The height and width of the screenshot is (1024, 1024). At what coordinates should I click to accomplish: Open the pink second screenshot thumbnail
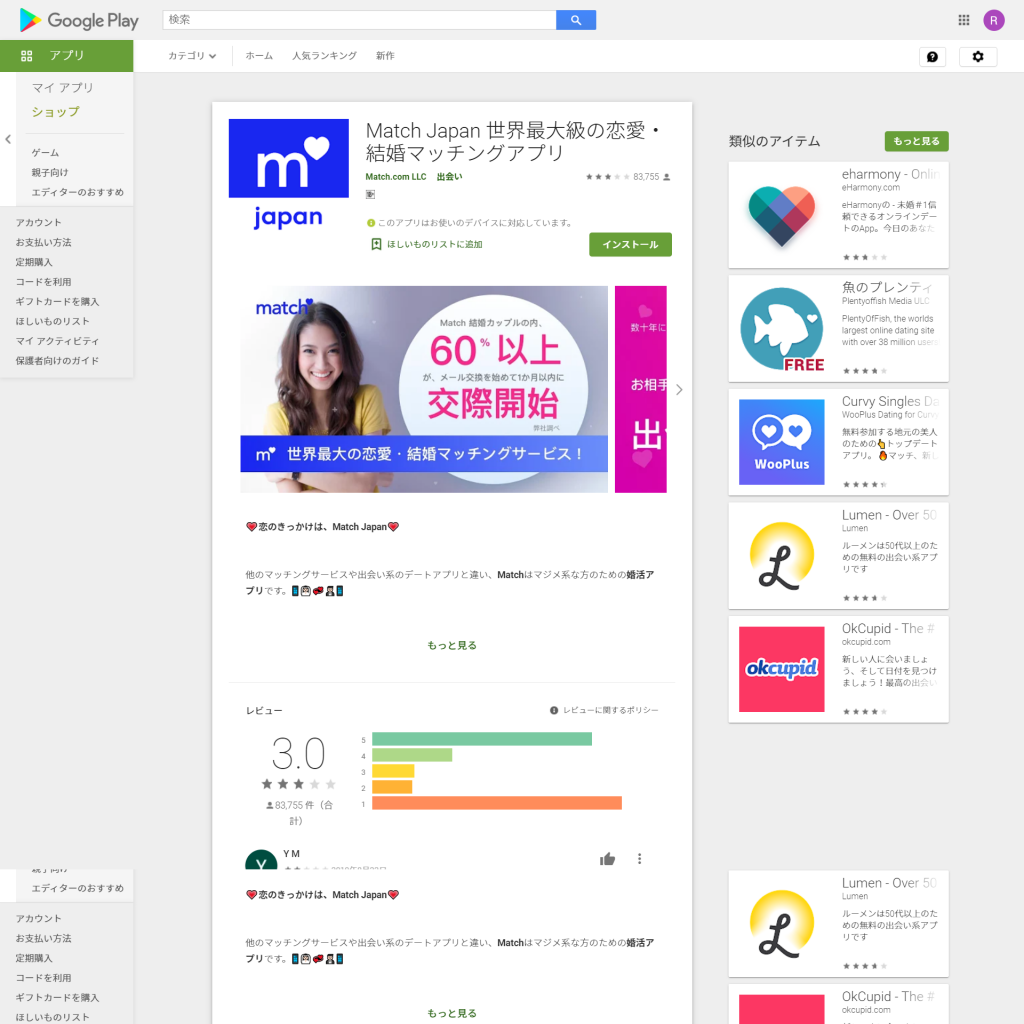pyautogui.click(x=641, y=389)
